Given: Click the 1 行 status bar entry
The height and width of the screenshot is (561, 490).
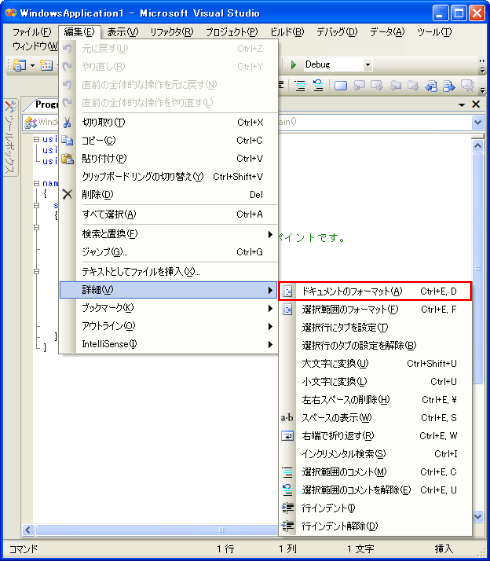Looking at the screenshot, I should (x=225, y=548).
